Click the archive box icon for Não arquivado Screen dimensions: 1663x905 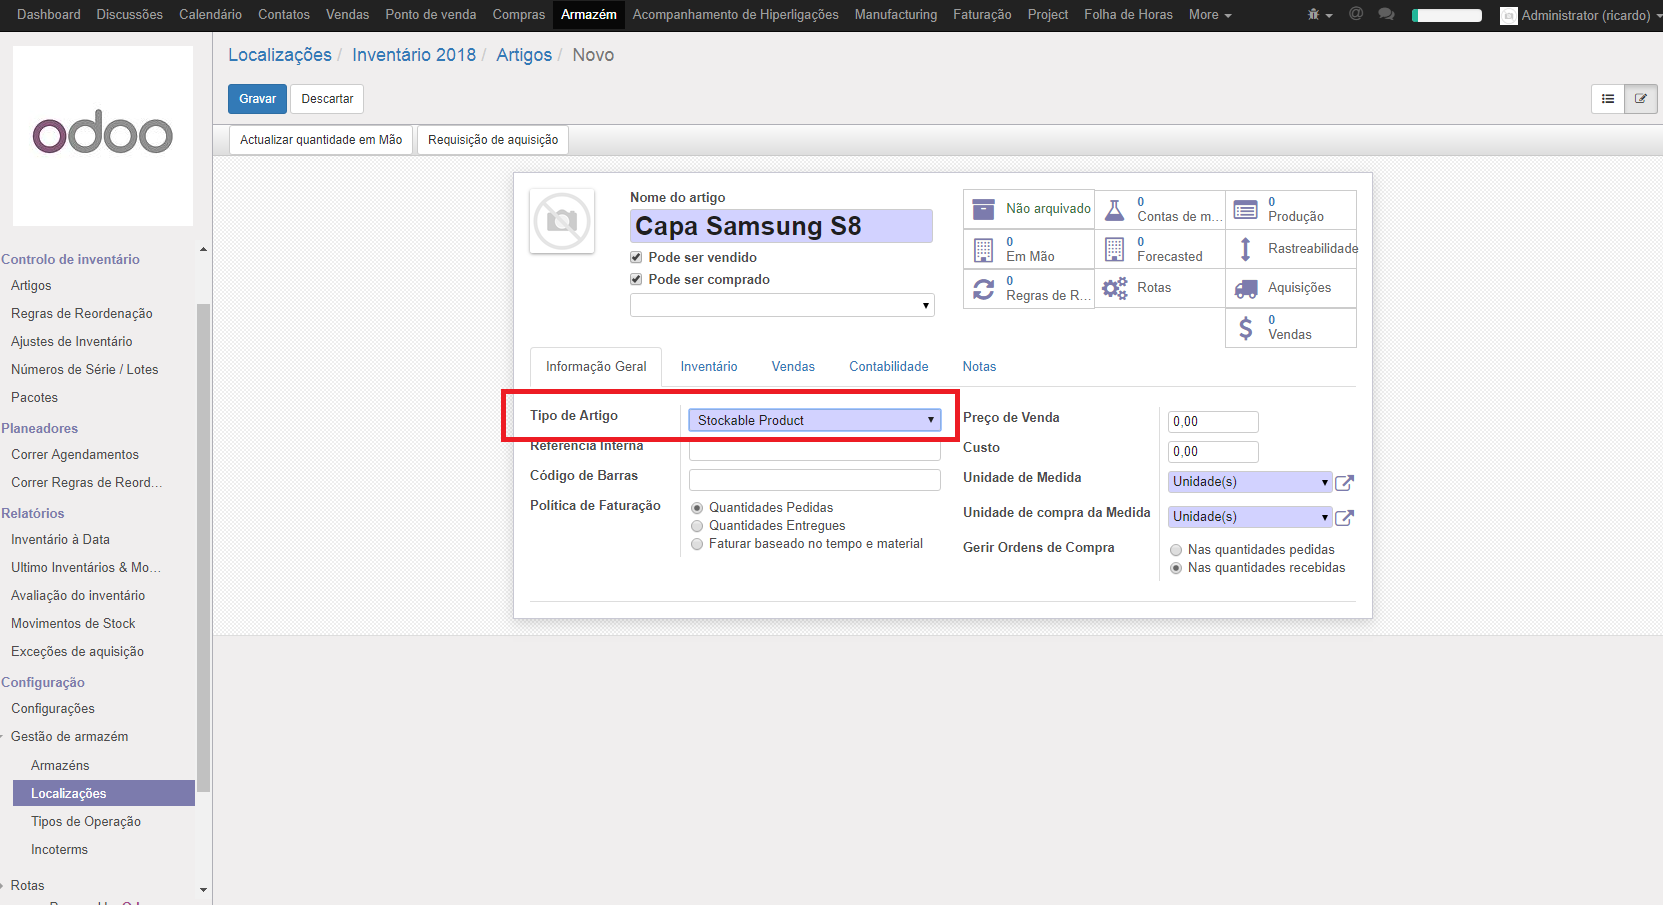pos(984,209)
